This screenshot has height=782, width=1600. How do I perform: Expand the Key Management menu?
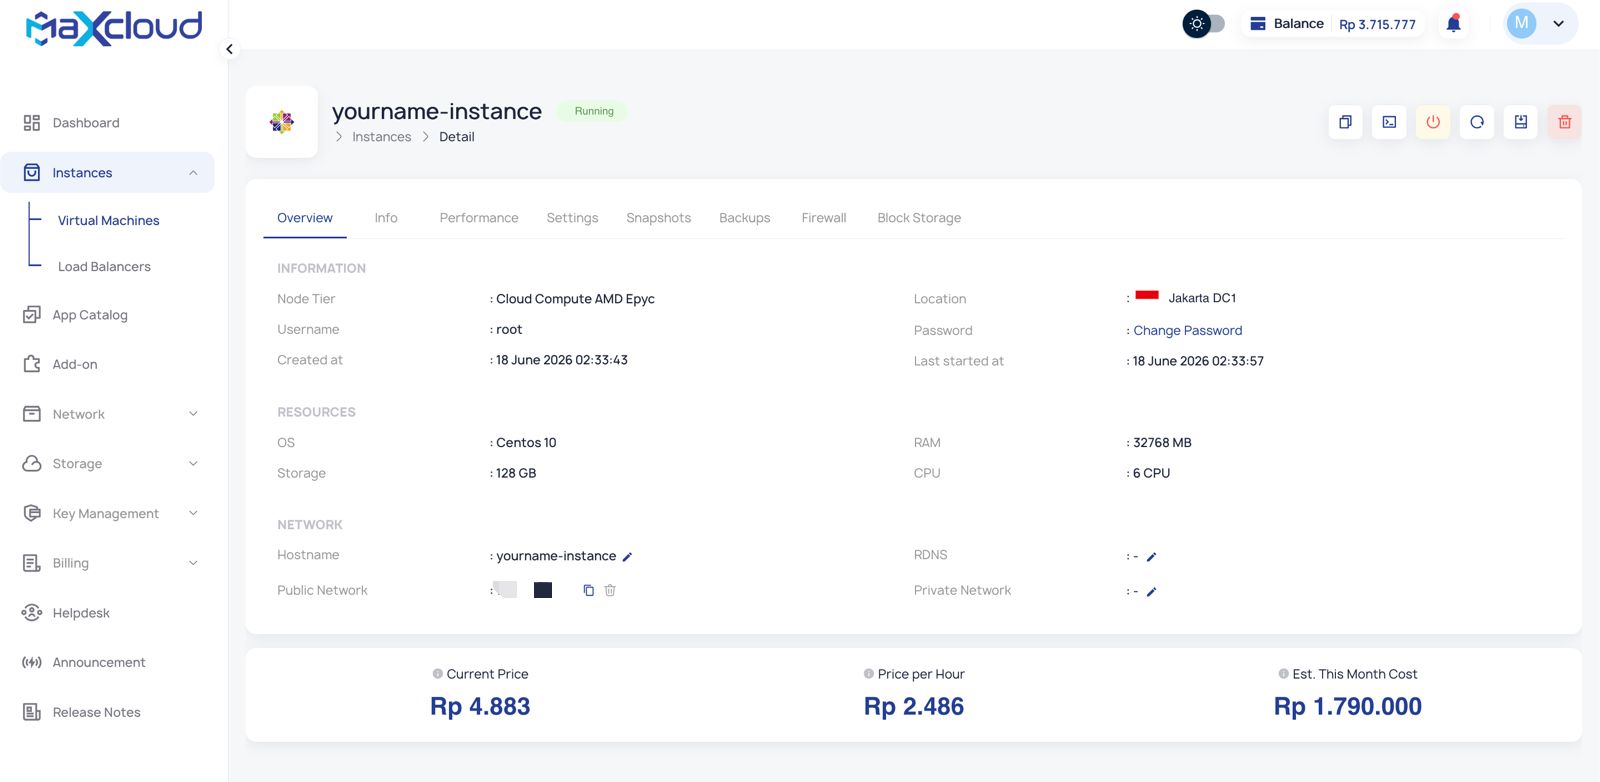point(193,513)
